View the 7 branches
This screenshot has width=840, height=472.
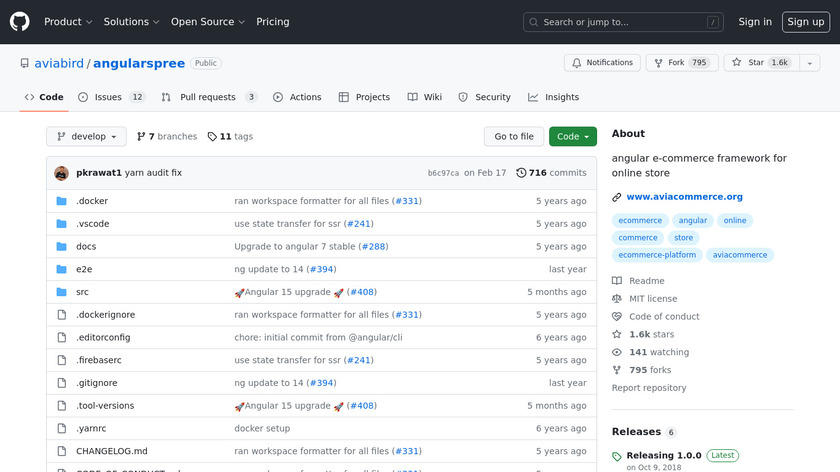pyautogui.click(x=167, y=137)
